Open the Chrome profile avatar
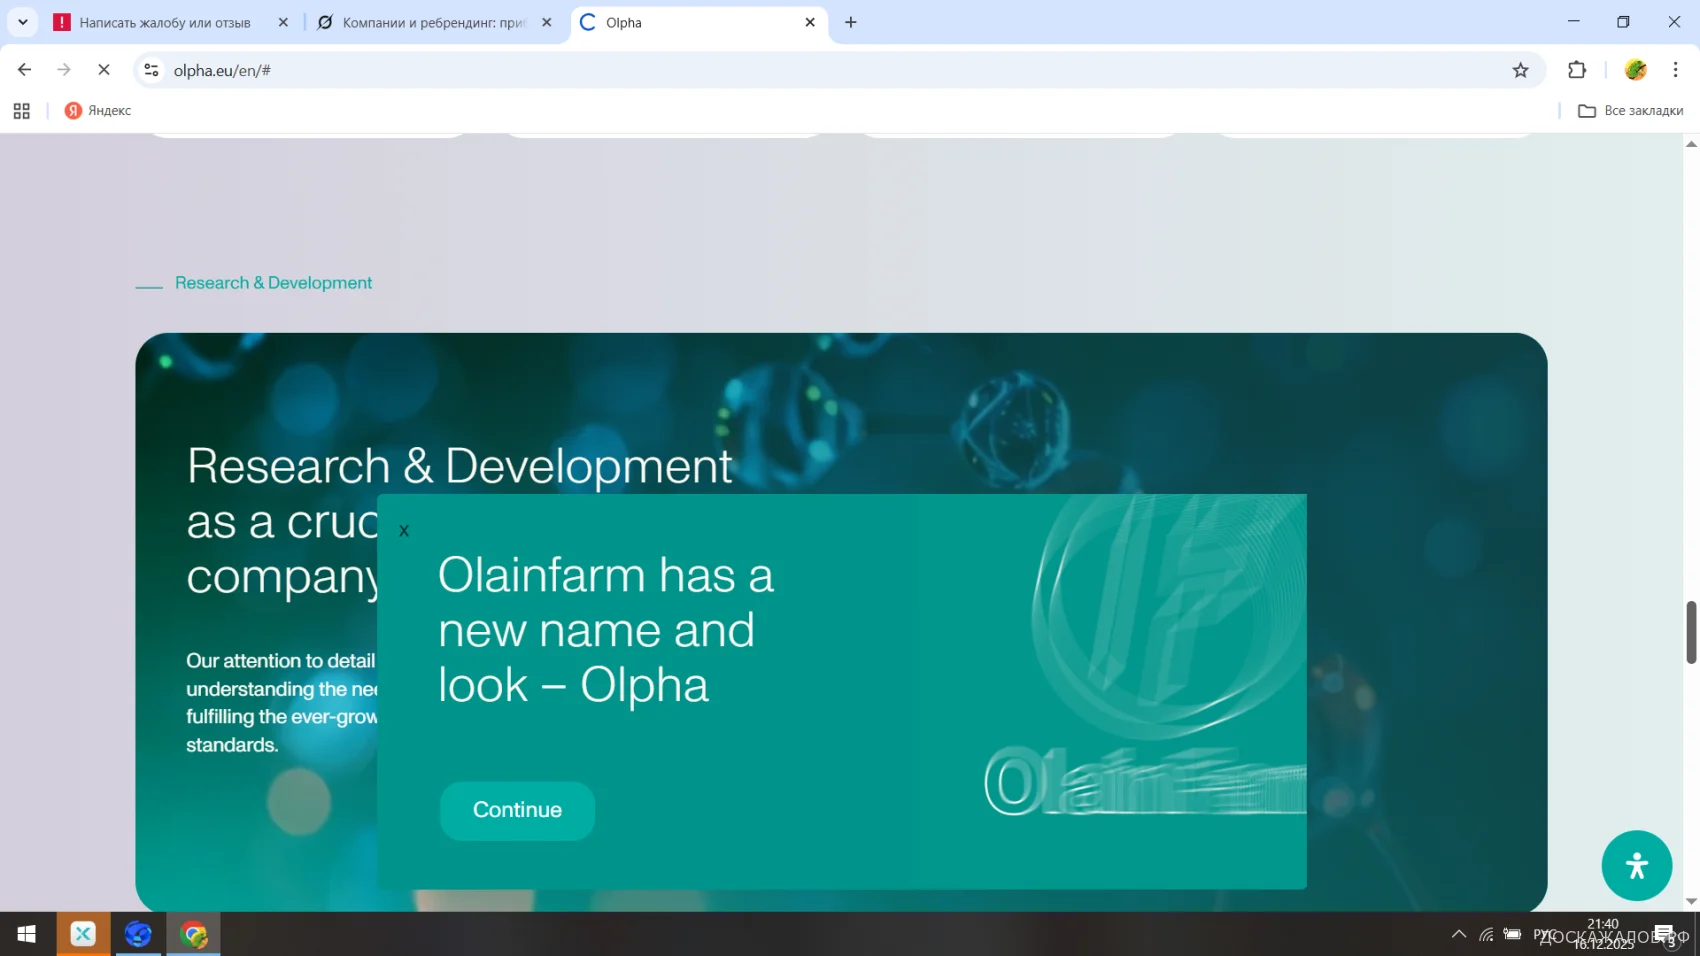 coord(1636,70)
